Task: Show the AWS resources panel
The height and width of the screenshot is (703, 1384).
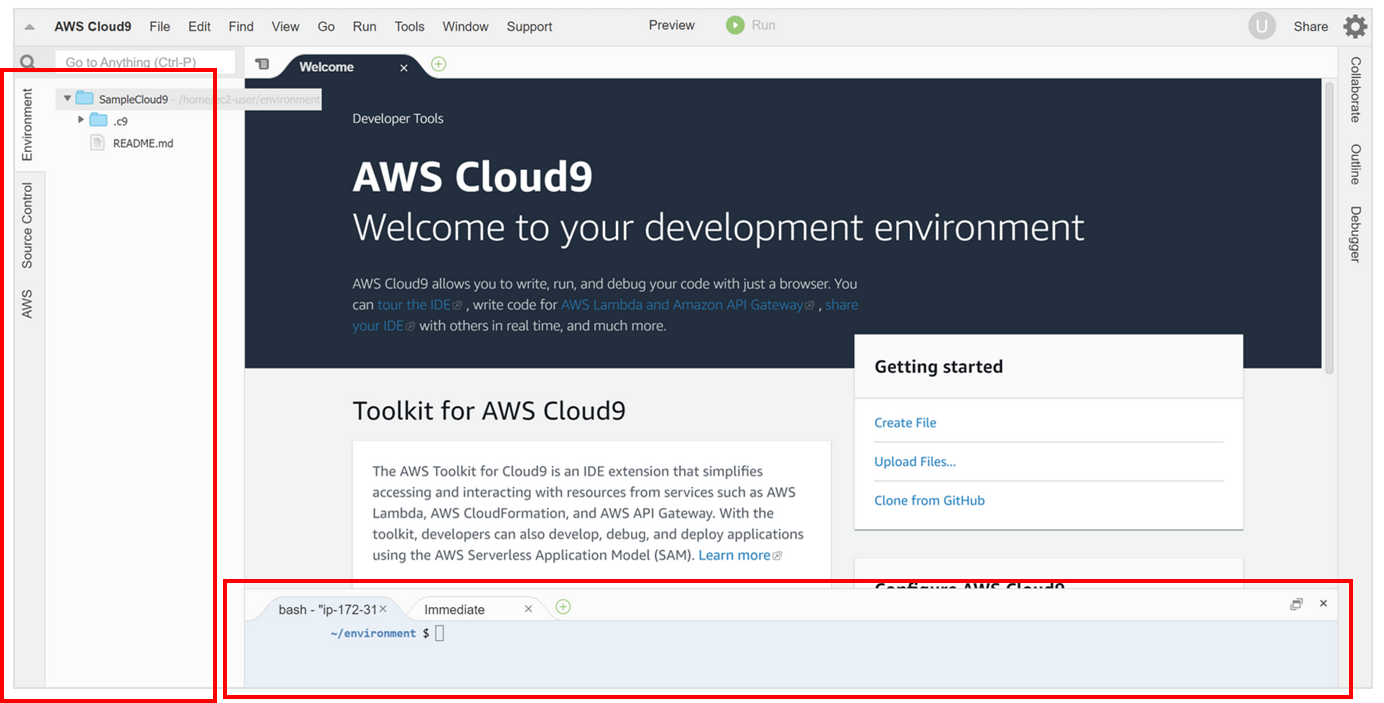Action: click(x=27, y=303)
